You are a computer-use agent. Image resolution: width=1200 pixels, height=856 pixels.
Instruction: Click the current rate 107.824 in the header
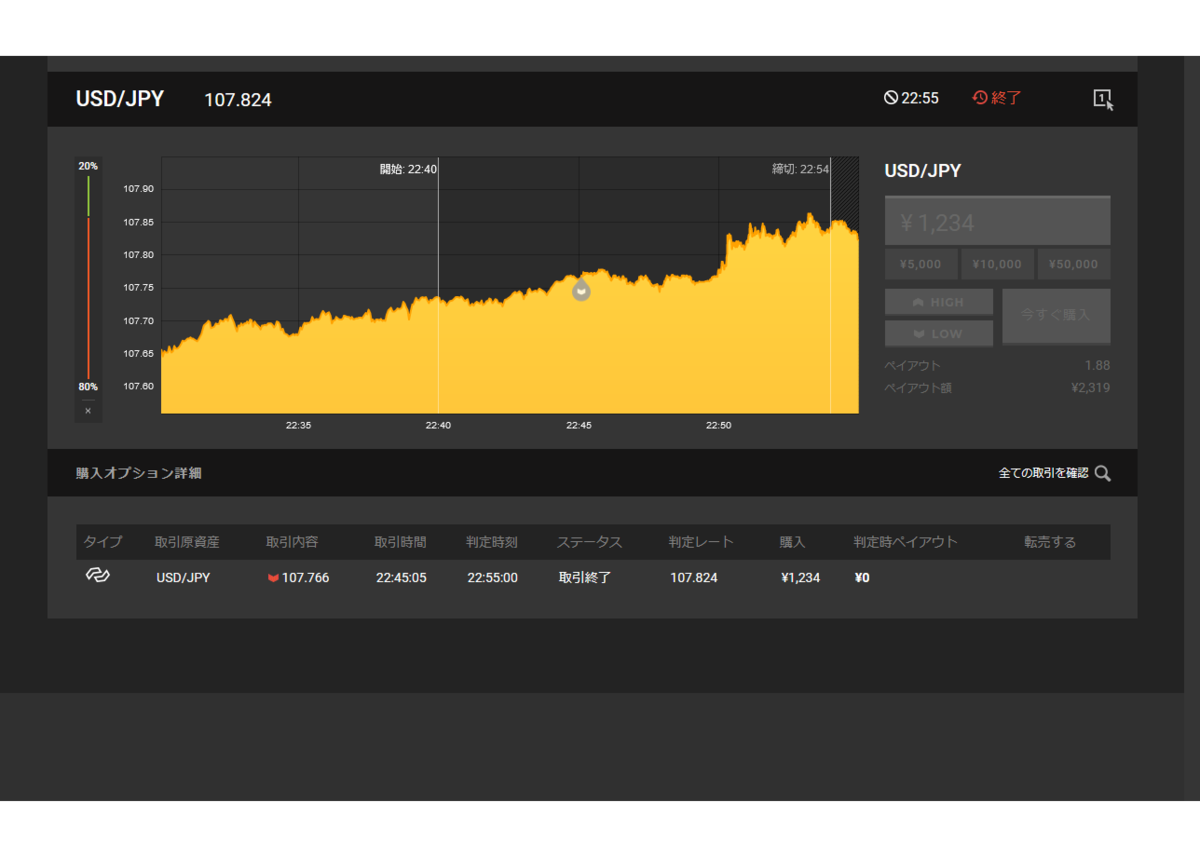[x=238, y=100]
